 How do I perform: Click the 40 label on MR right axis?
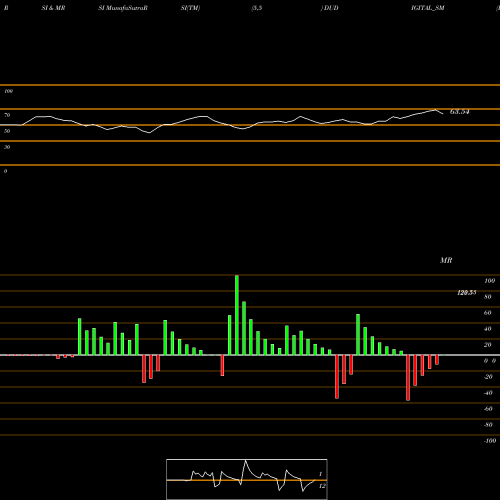coord(488,329)
